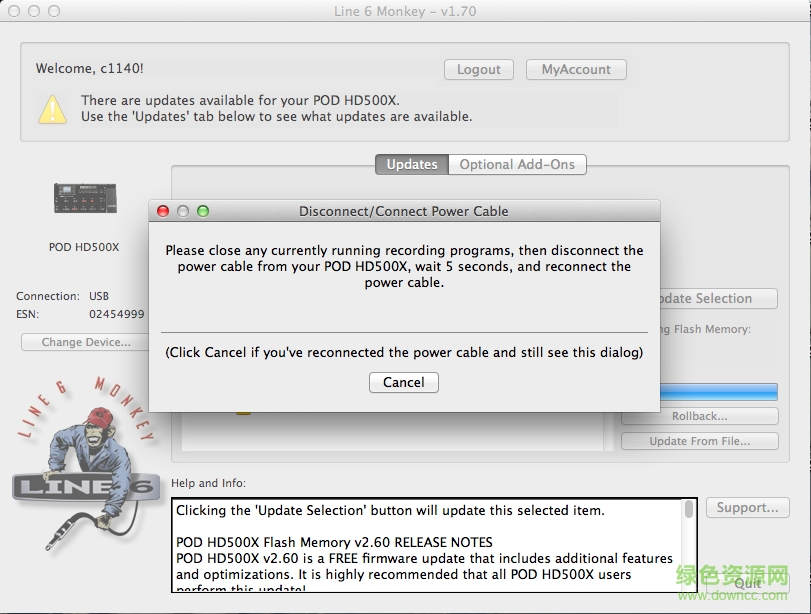
Task: Open the Support button
Action: click(747, 507)
